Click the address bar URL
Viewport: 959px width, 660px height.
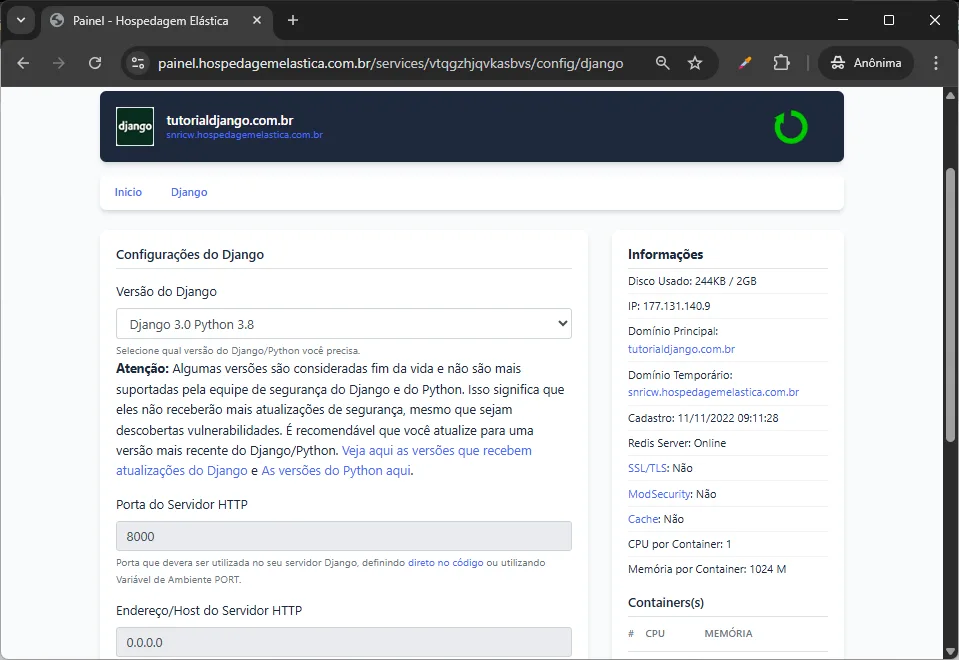[390, 63]
